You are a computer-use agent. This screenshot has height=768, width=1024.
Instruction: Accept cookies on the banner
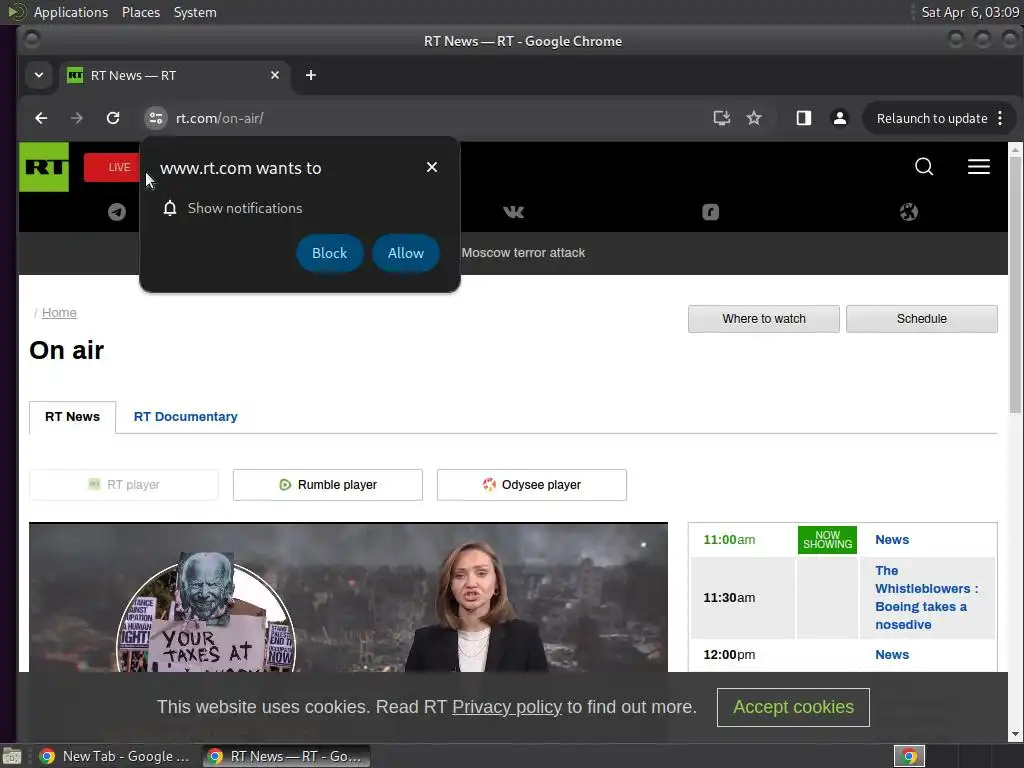point(793,707)
